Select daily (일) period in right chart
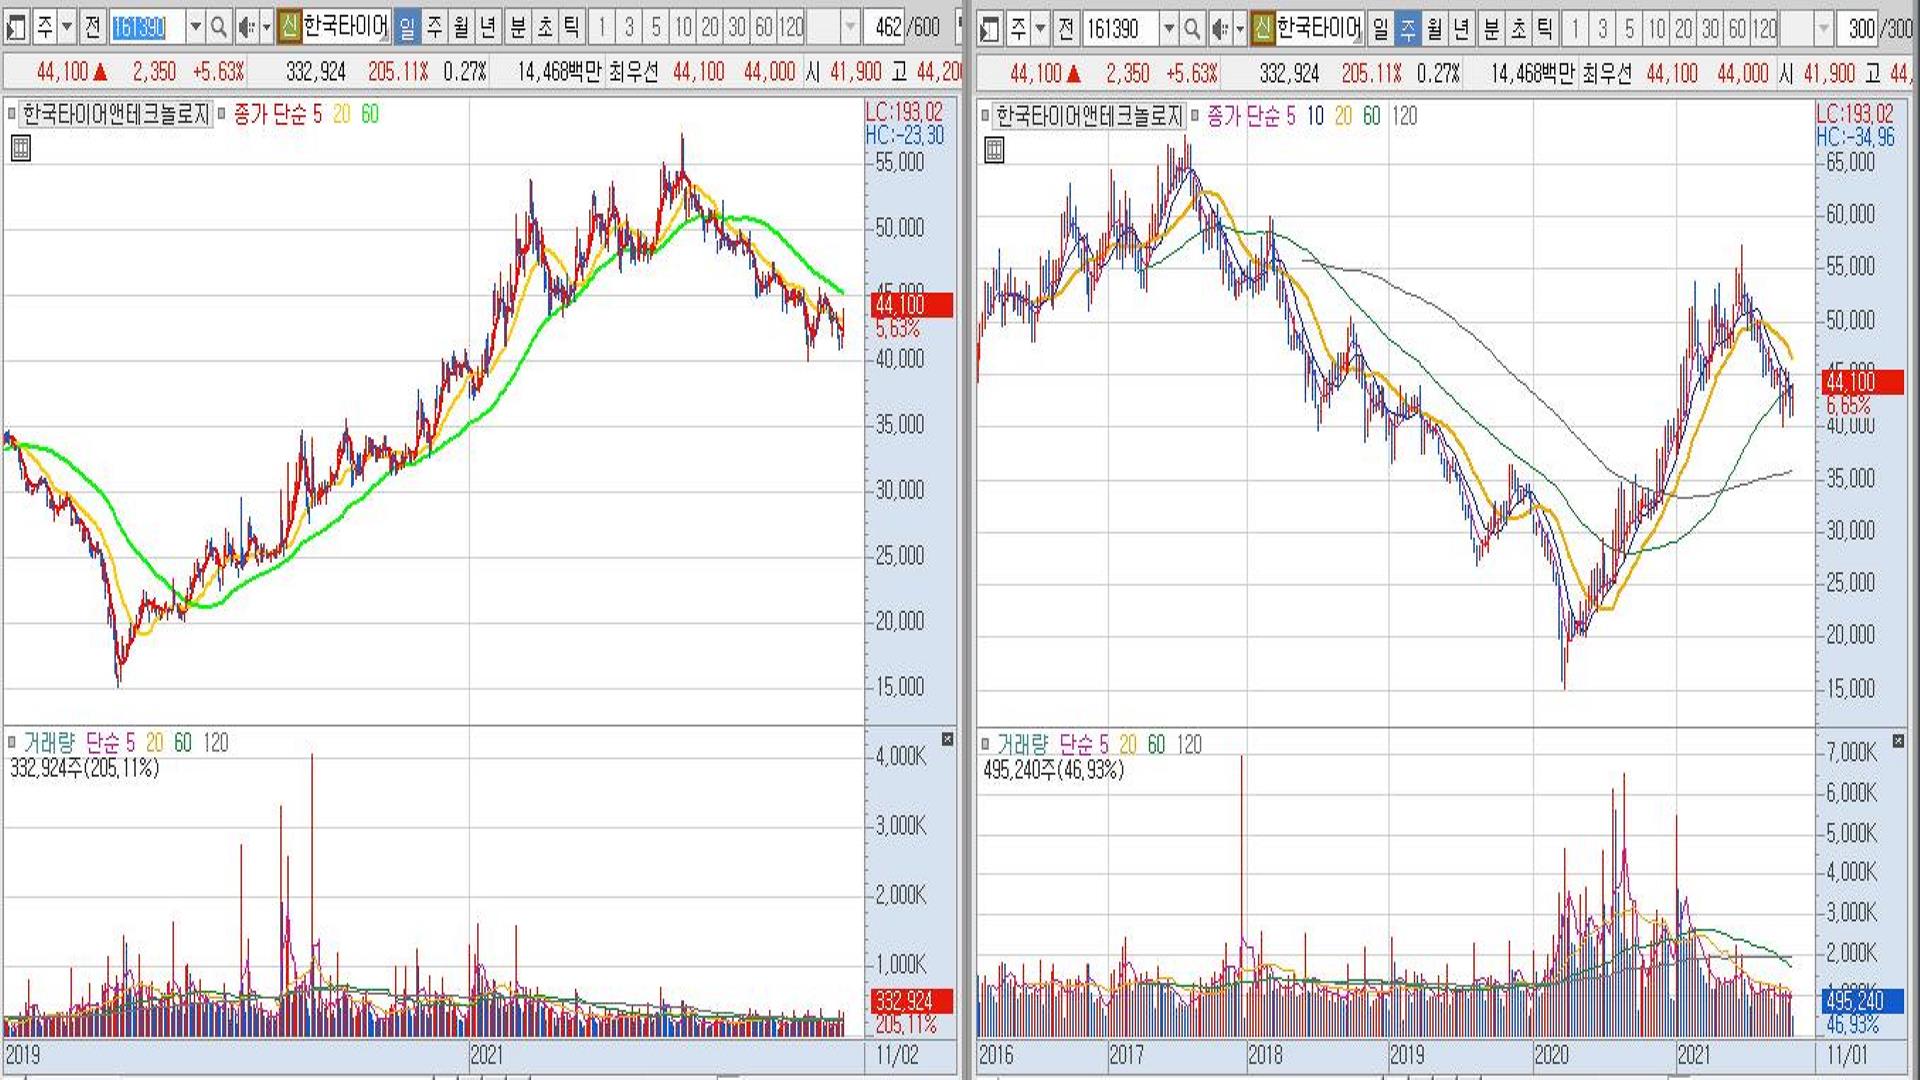 coord(1380,29)
